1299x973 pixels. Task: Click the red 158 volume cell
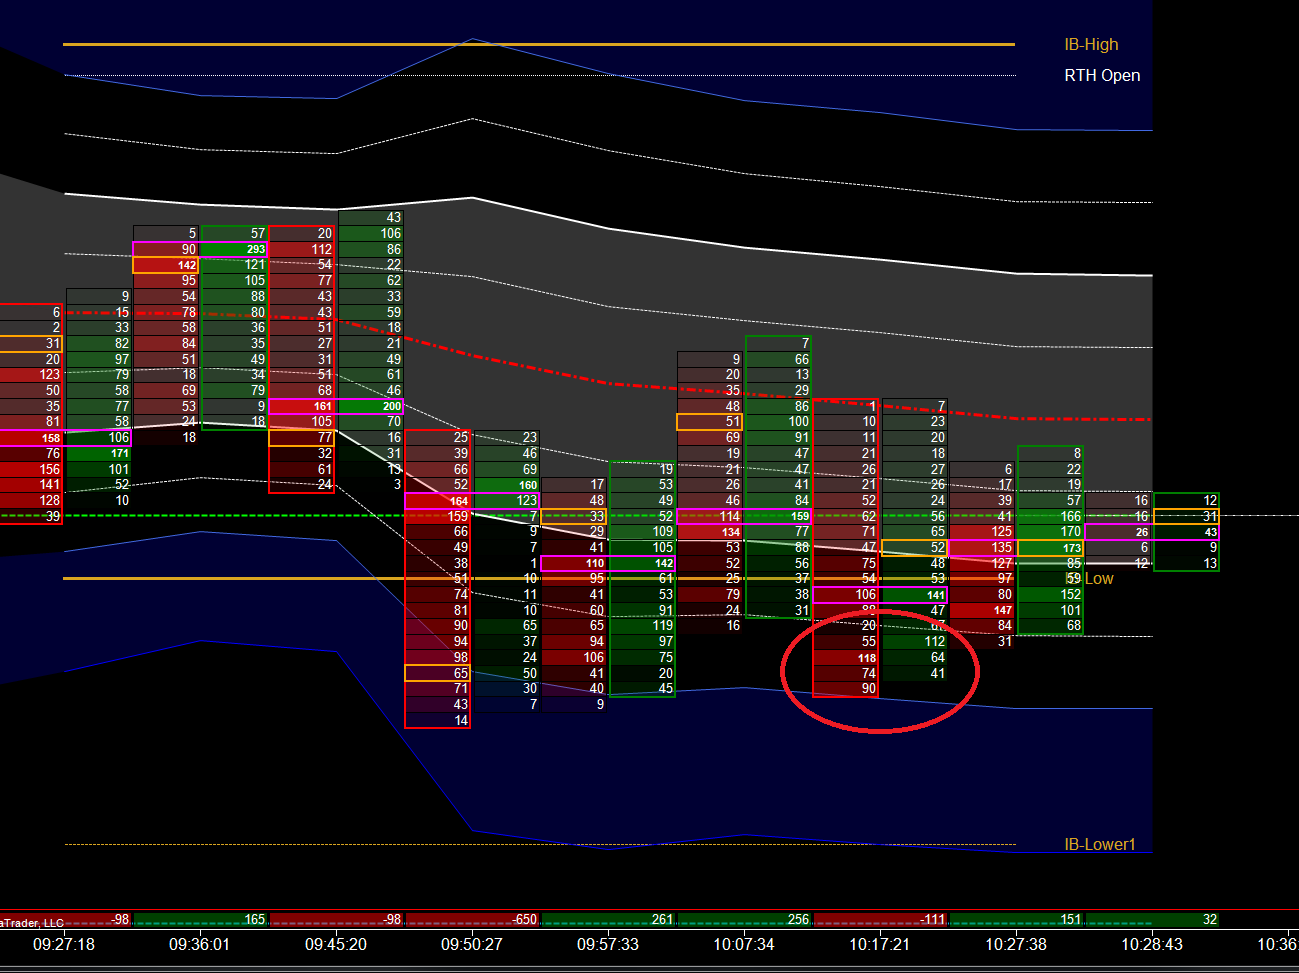(31, 438)
